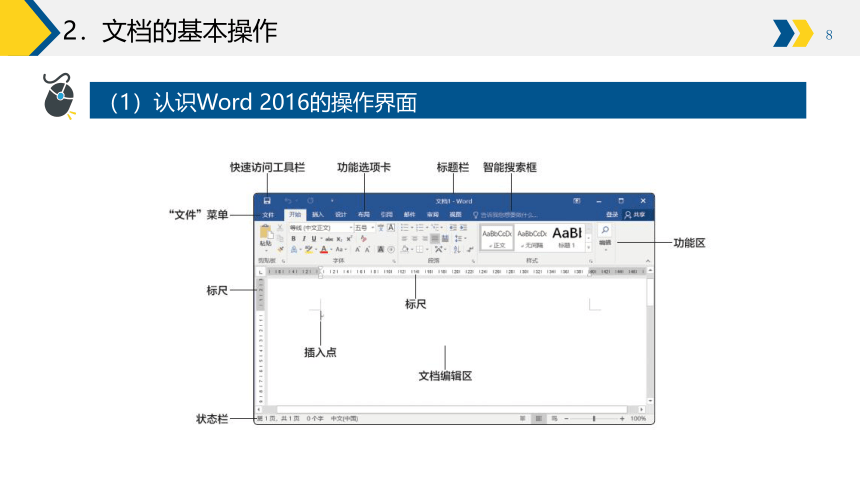Click the Center alignment icon
Viewport: 860px width, 484px height.
pos(414,238)
